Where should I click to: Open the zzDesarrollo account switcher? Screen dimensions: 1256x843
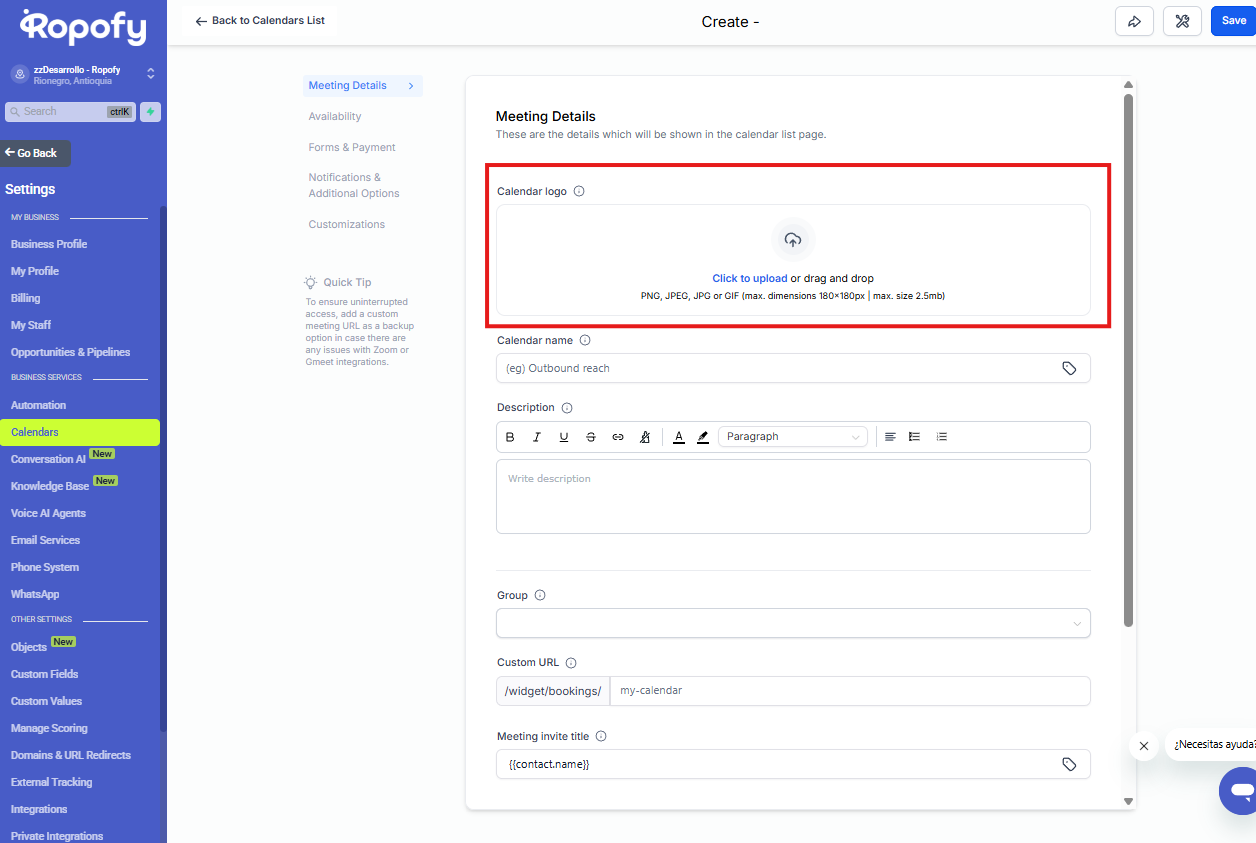coord(82,74)
